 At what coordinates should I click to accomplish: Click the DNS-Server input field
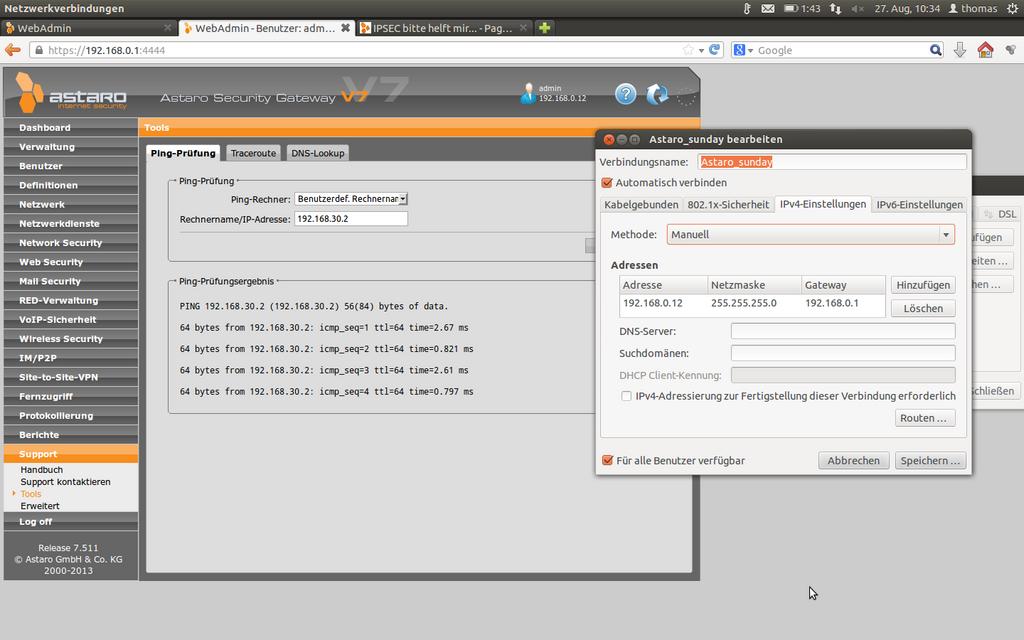coord(842,331)
